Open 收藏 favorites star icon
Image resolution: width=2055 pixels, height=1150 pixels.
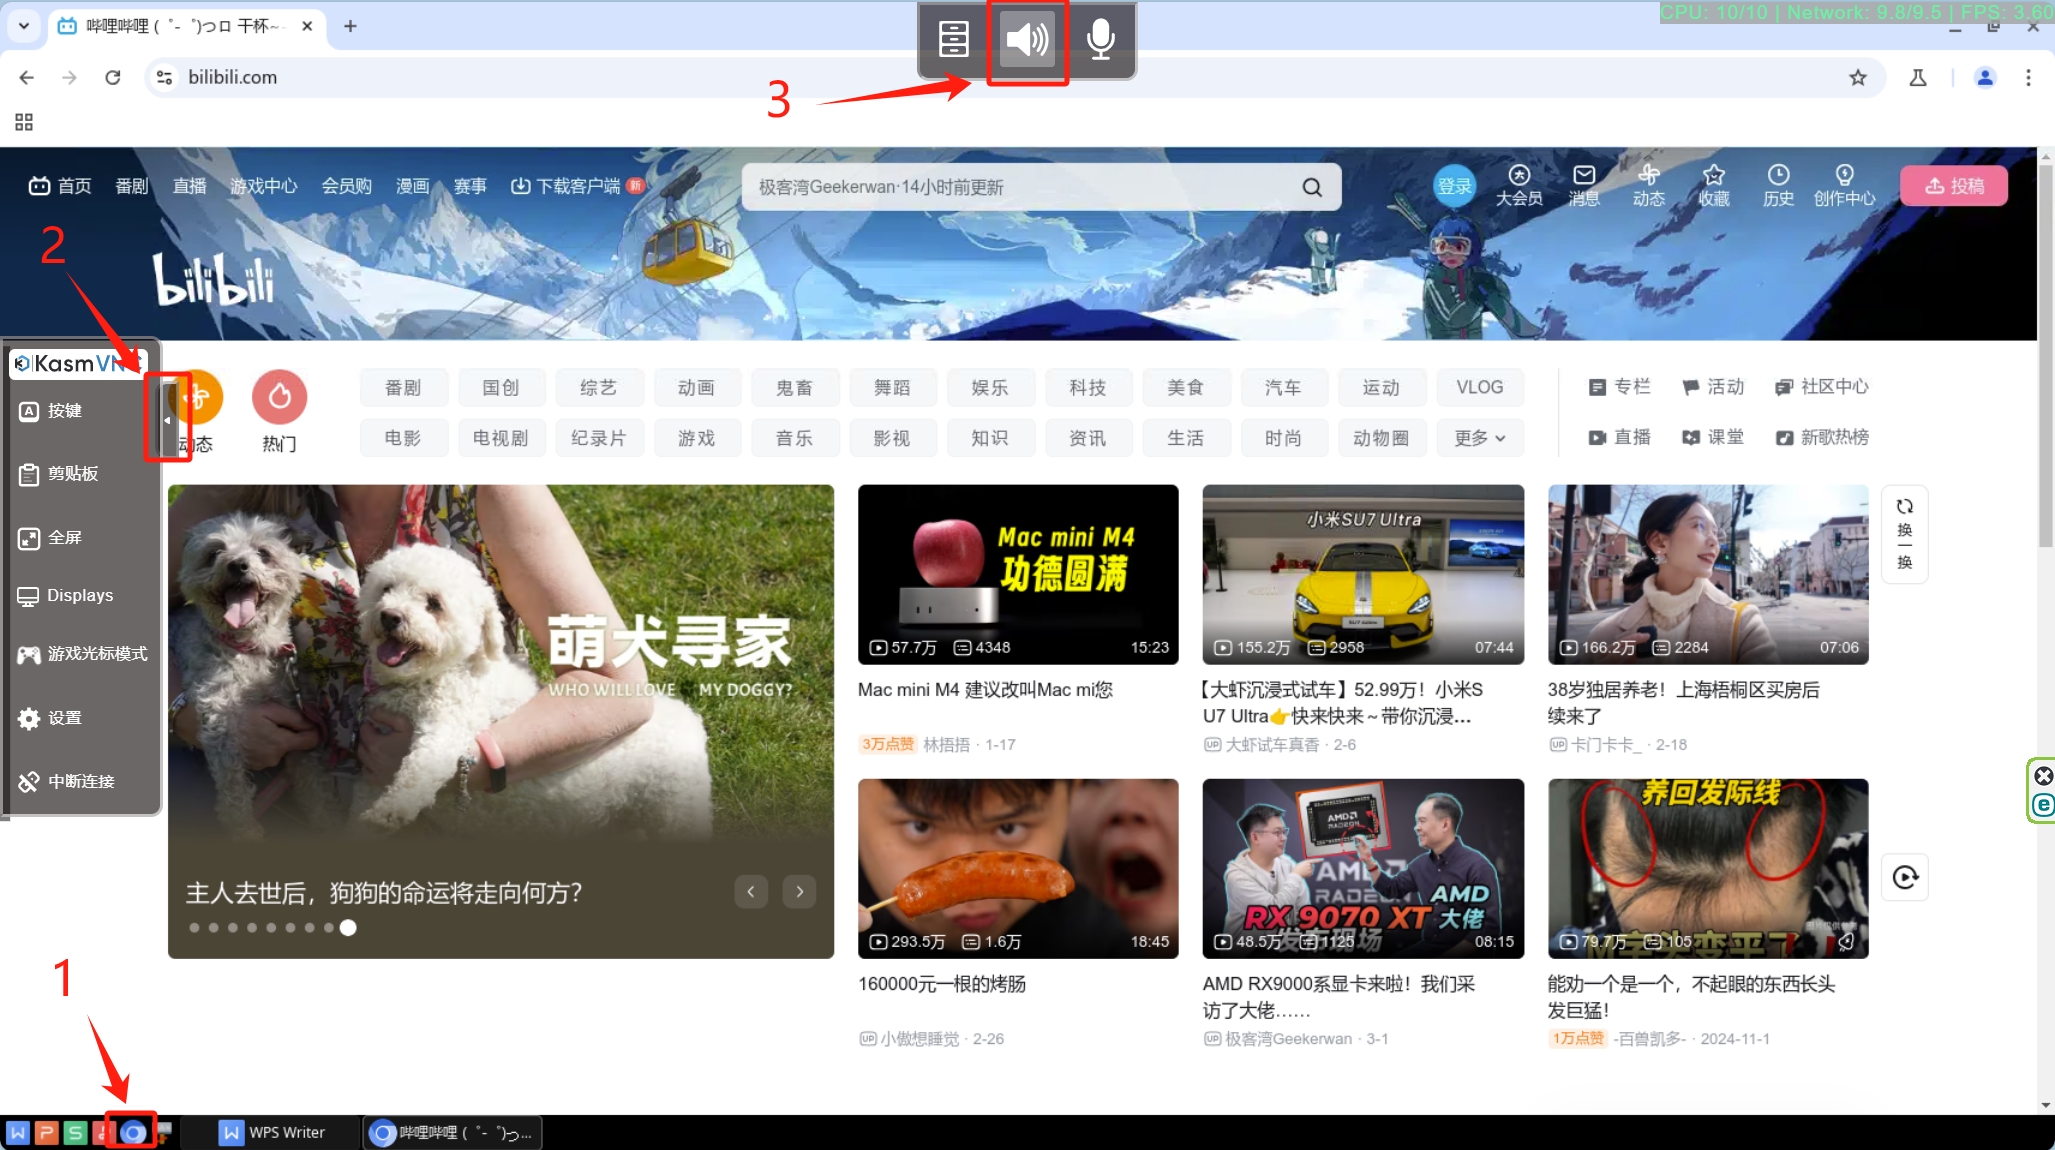coord(1713,176)
